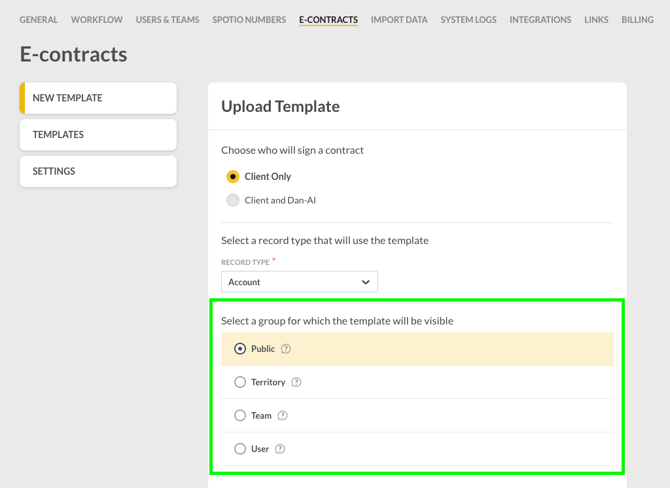670x488 pixels.
Task: Open the System Logs tab
Action: 468,20
